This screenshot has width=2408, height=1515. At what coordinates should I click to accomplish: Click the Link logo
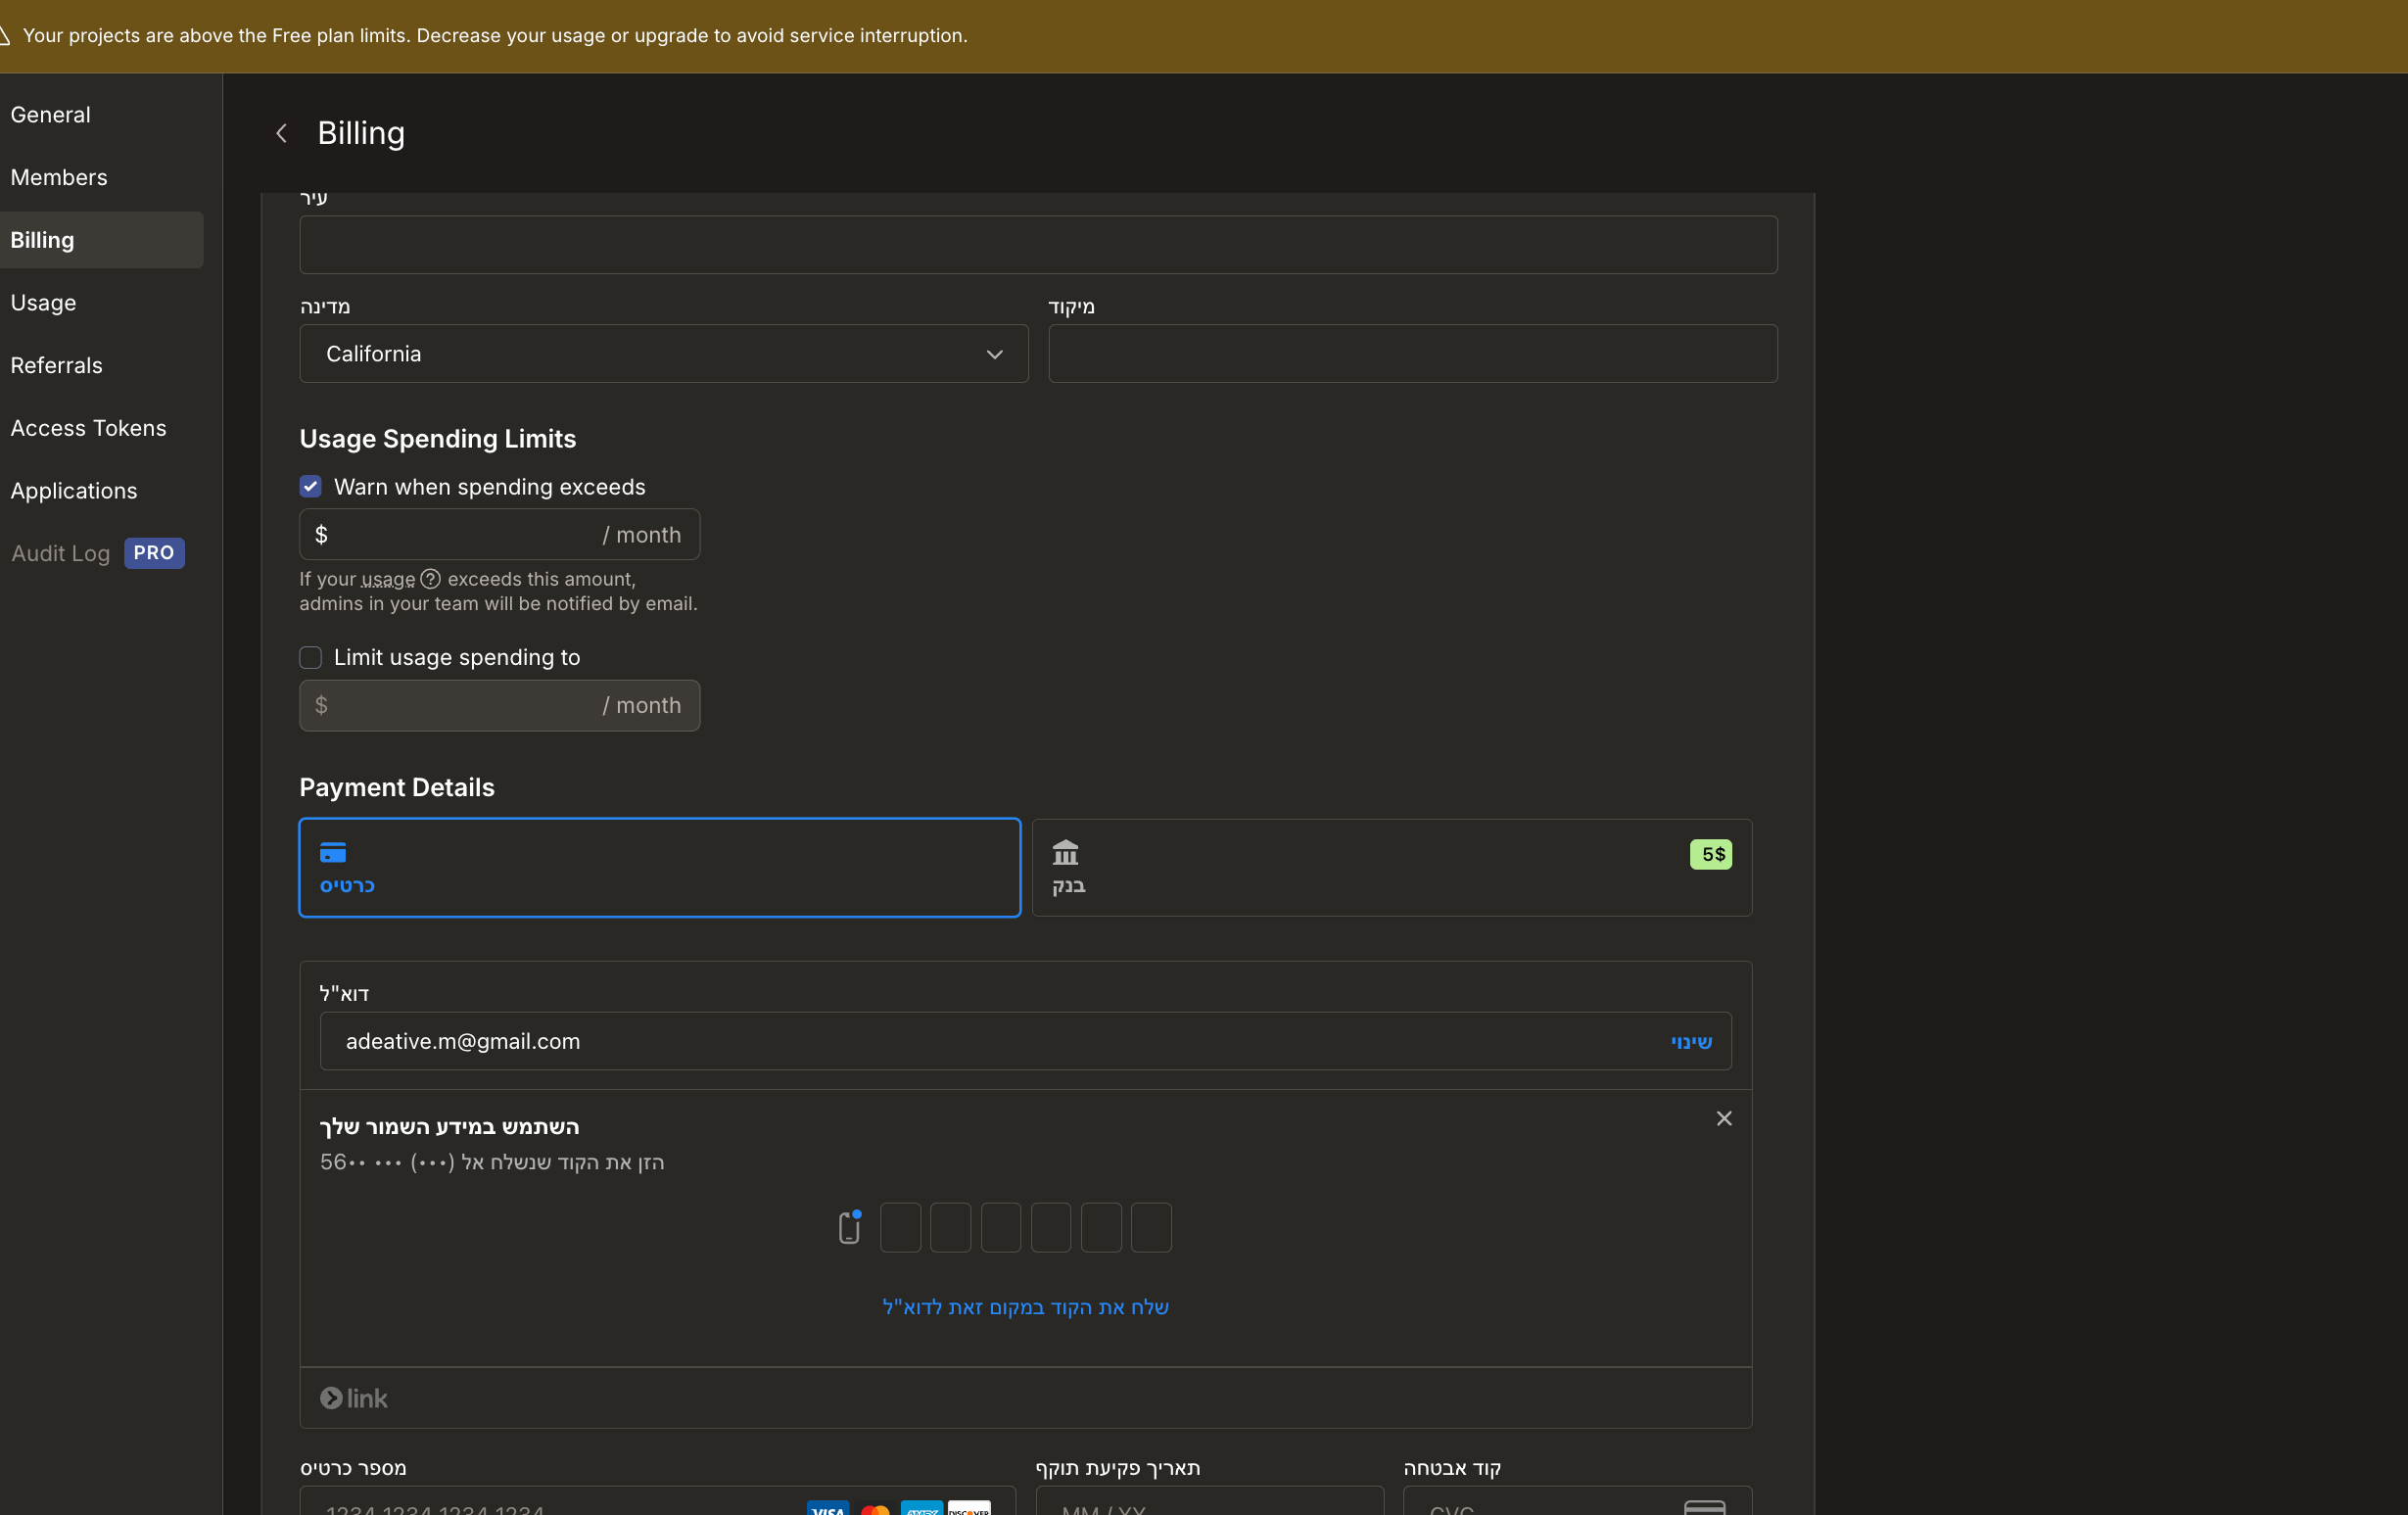coord(354,1398)
